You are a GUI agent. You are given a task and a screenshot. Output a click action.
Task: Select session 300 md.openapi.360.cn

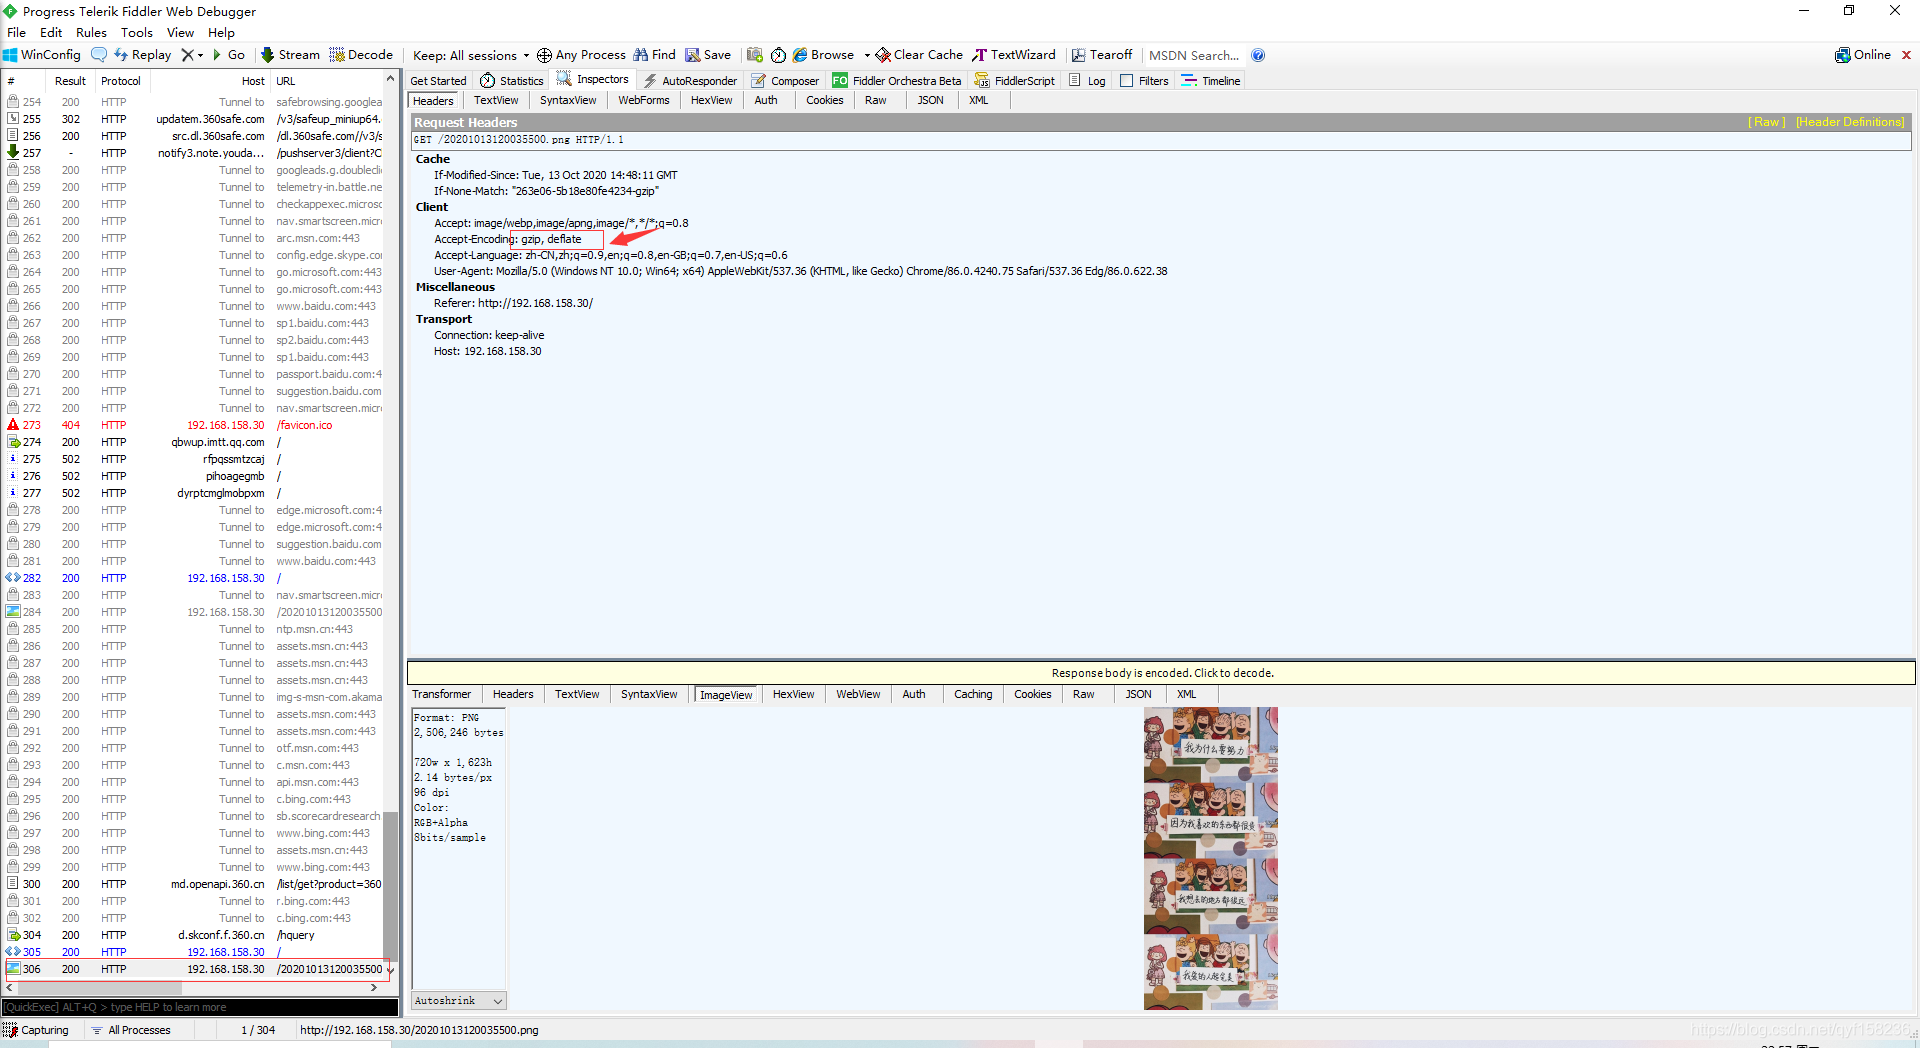(195, 884)
